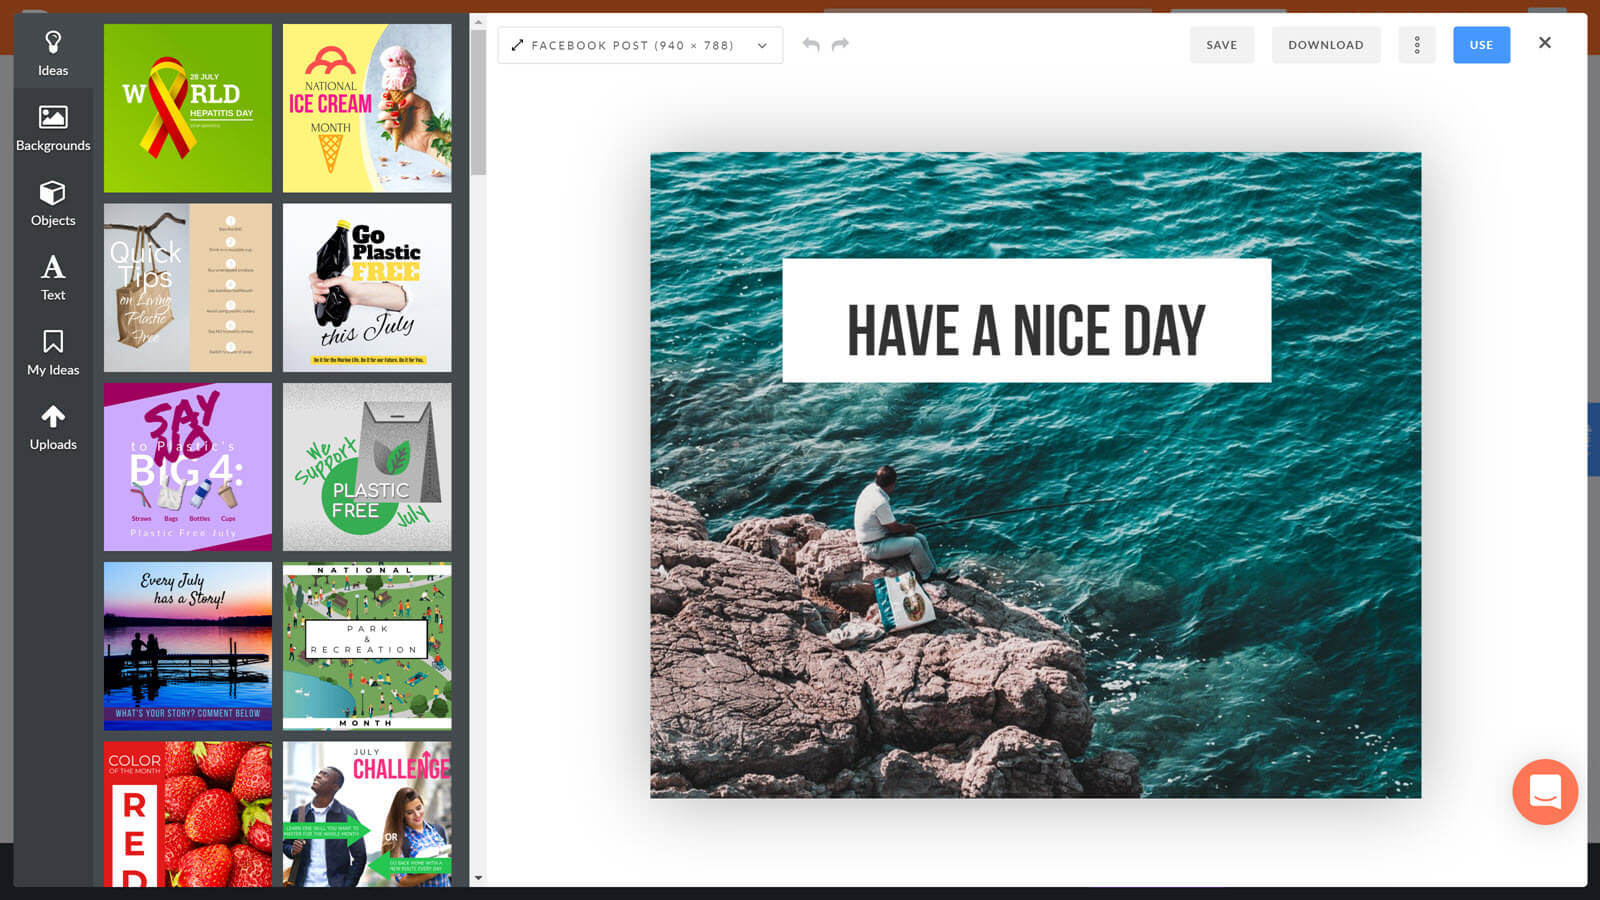
Task: Select the World Hepatitis Day template
Action: (x=188, y=108)
